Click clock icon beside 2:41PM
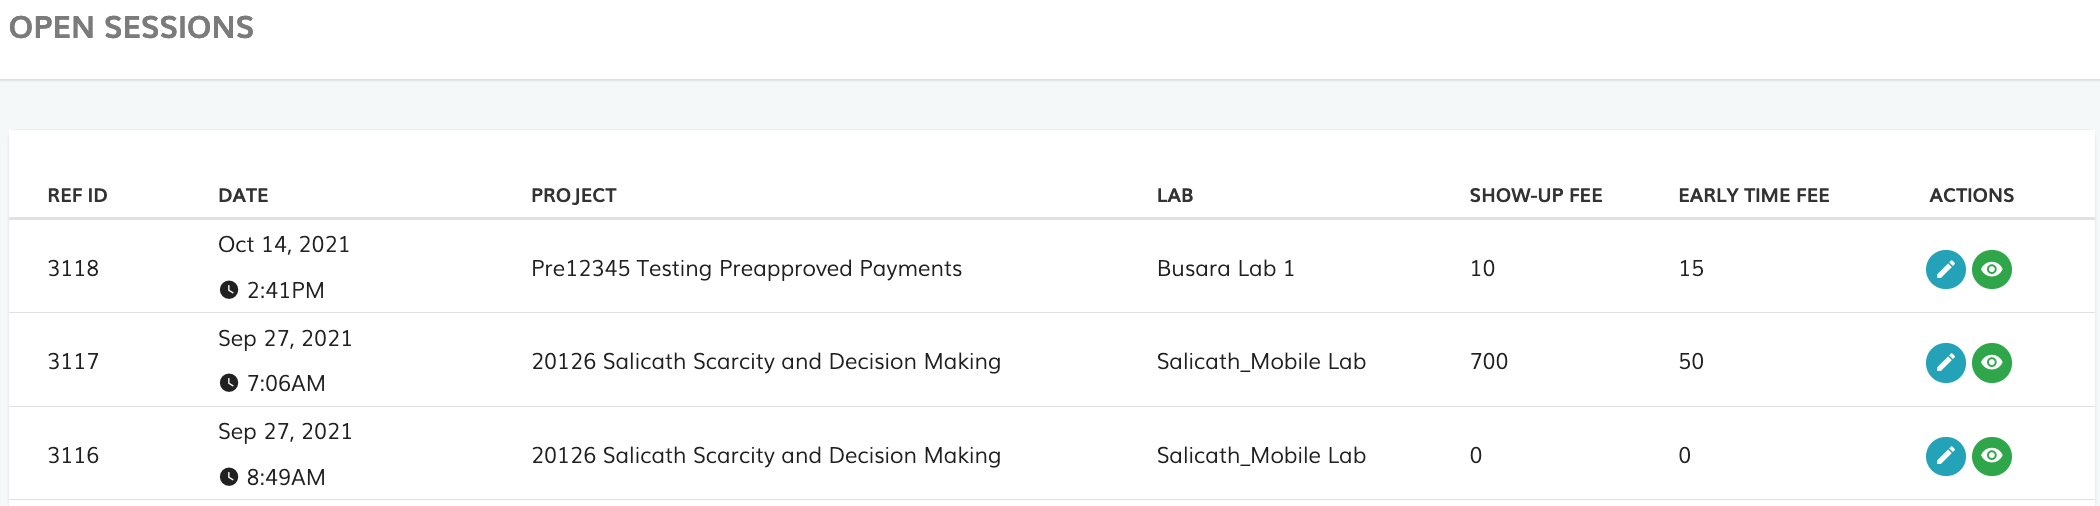 pyautogui.click(x=229, y=290)
